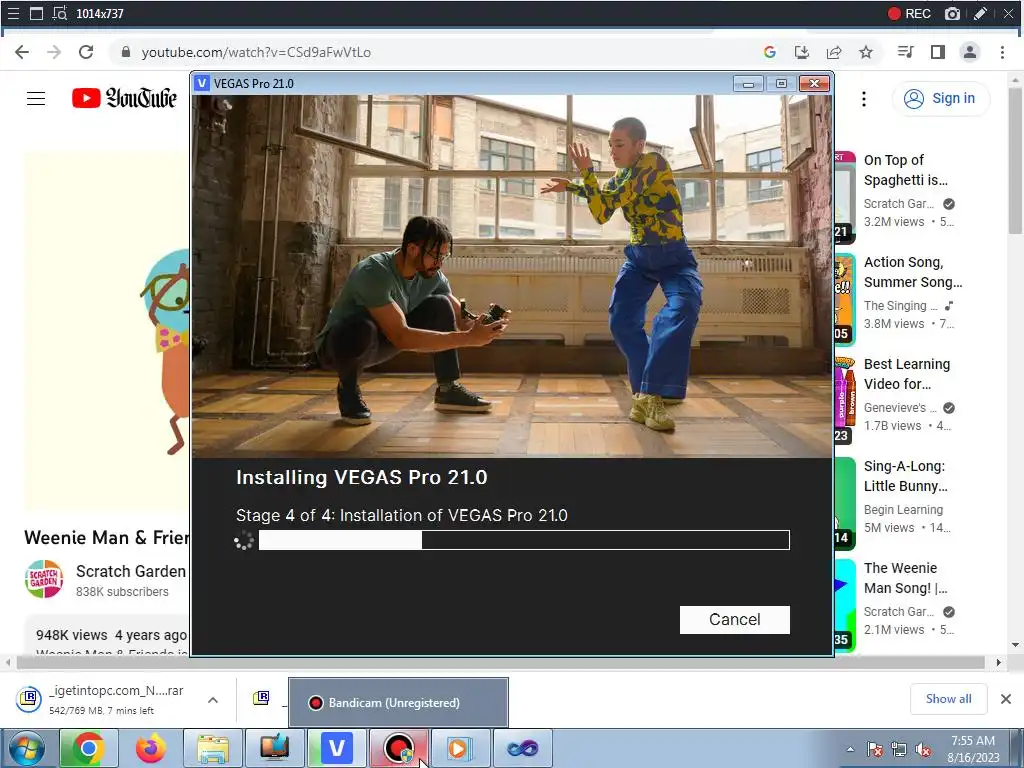The height and width of the screenshot is (768, 1024).
Task: Click the 'Installing VEGAS Pro 21.0' heading
Action: pos(362,477)
